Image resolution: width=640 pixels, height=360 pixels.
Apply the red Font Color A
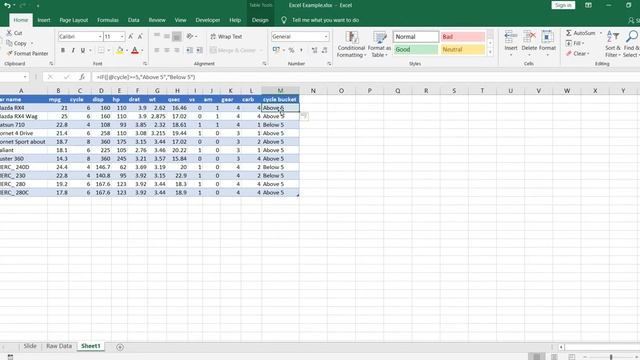135,51
